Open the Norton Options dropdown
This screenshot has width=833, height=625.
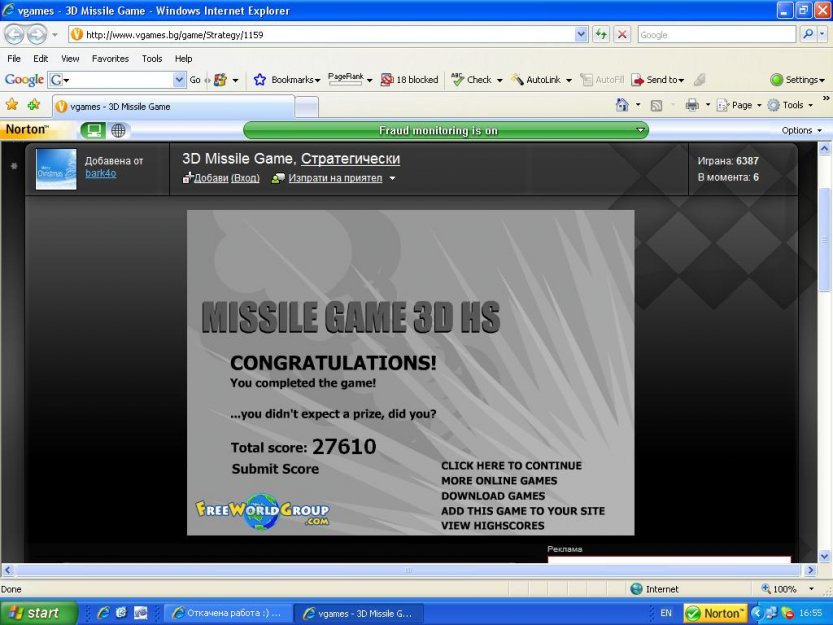(x=801, y=130)
